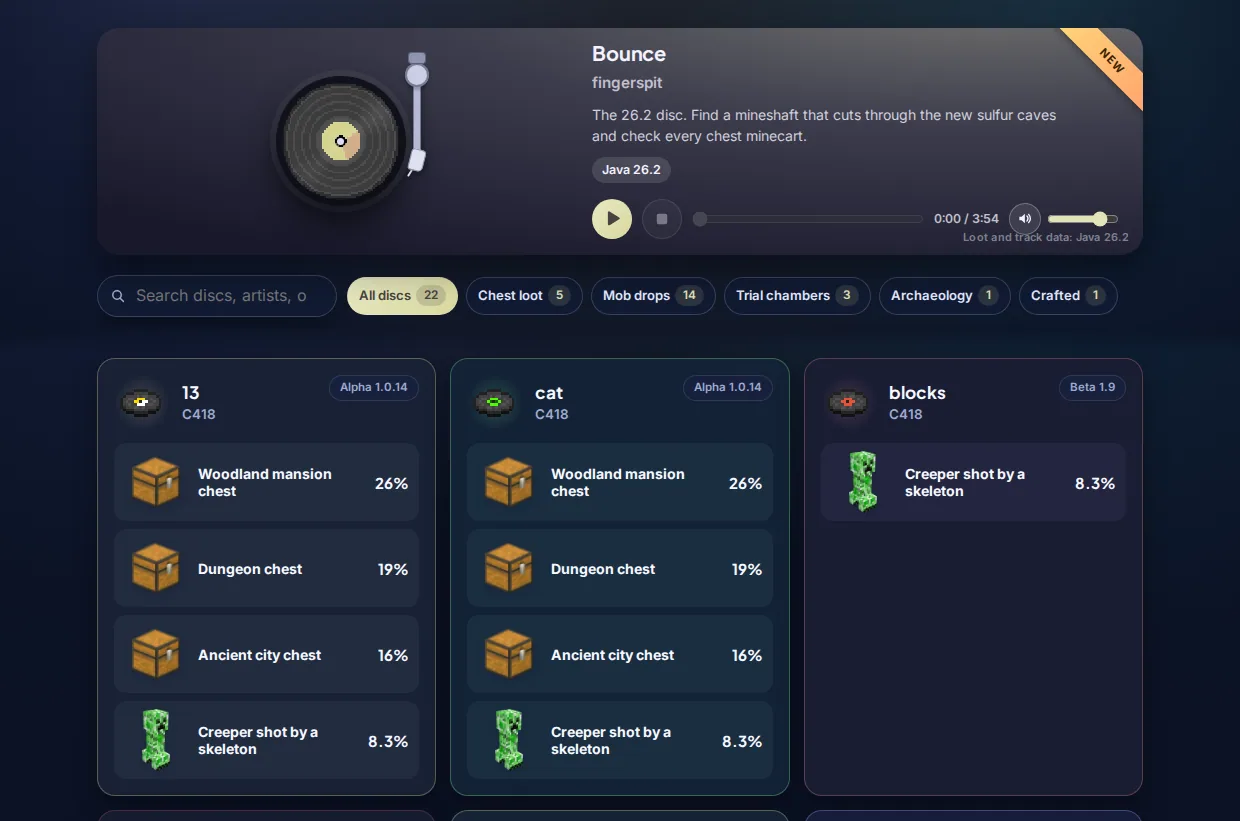1240x821 pixels.
Task: Click the cat disc icon
Action: (x=494, y=403)
